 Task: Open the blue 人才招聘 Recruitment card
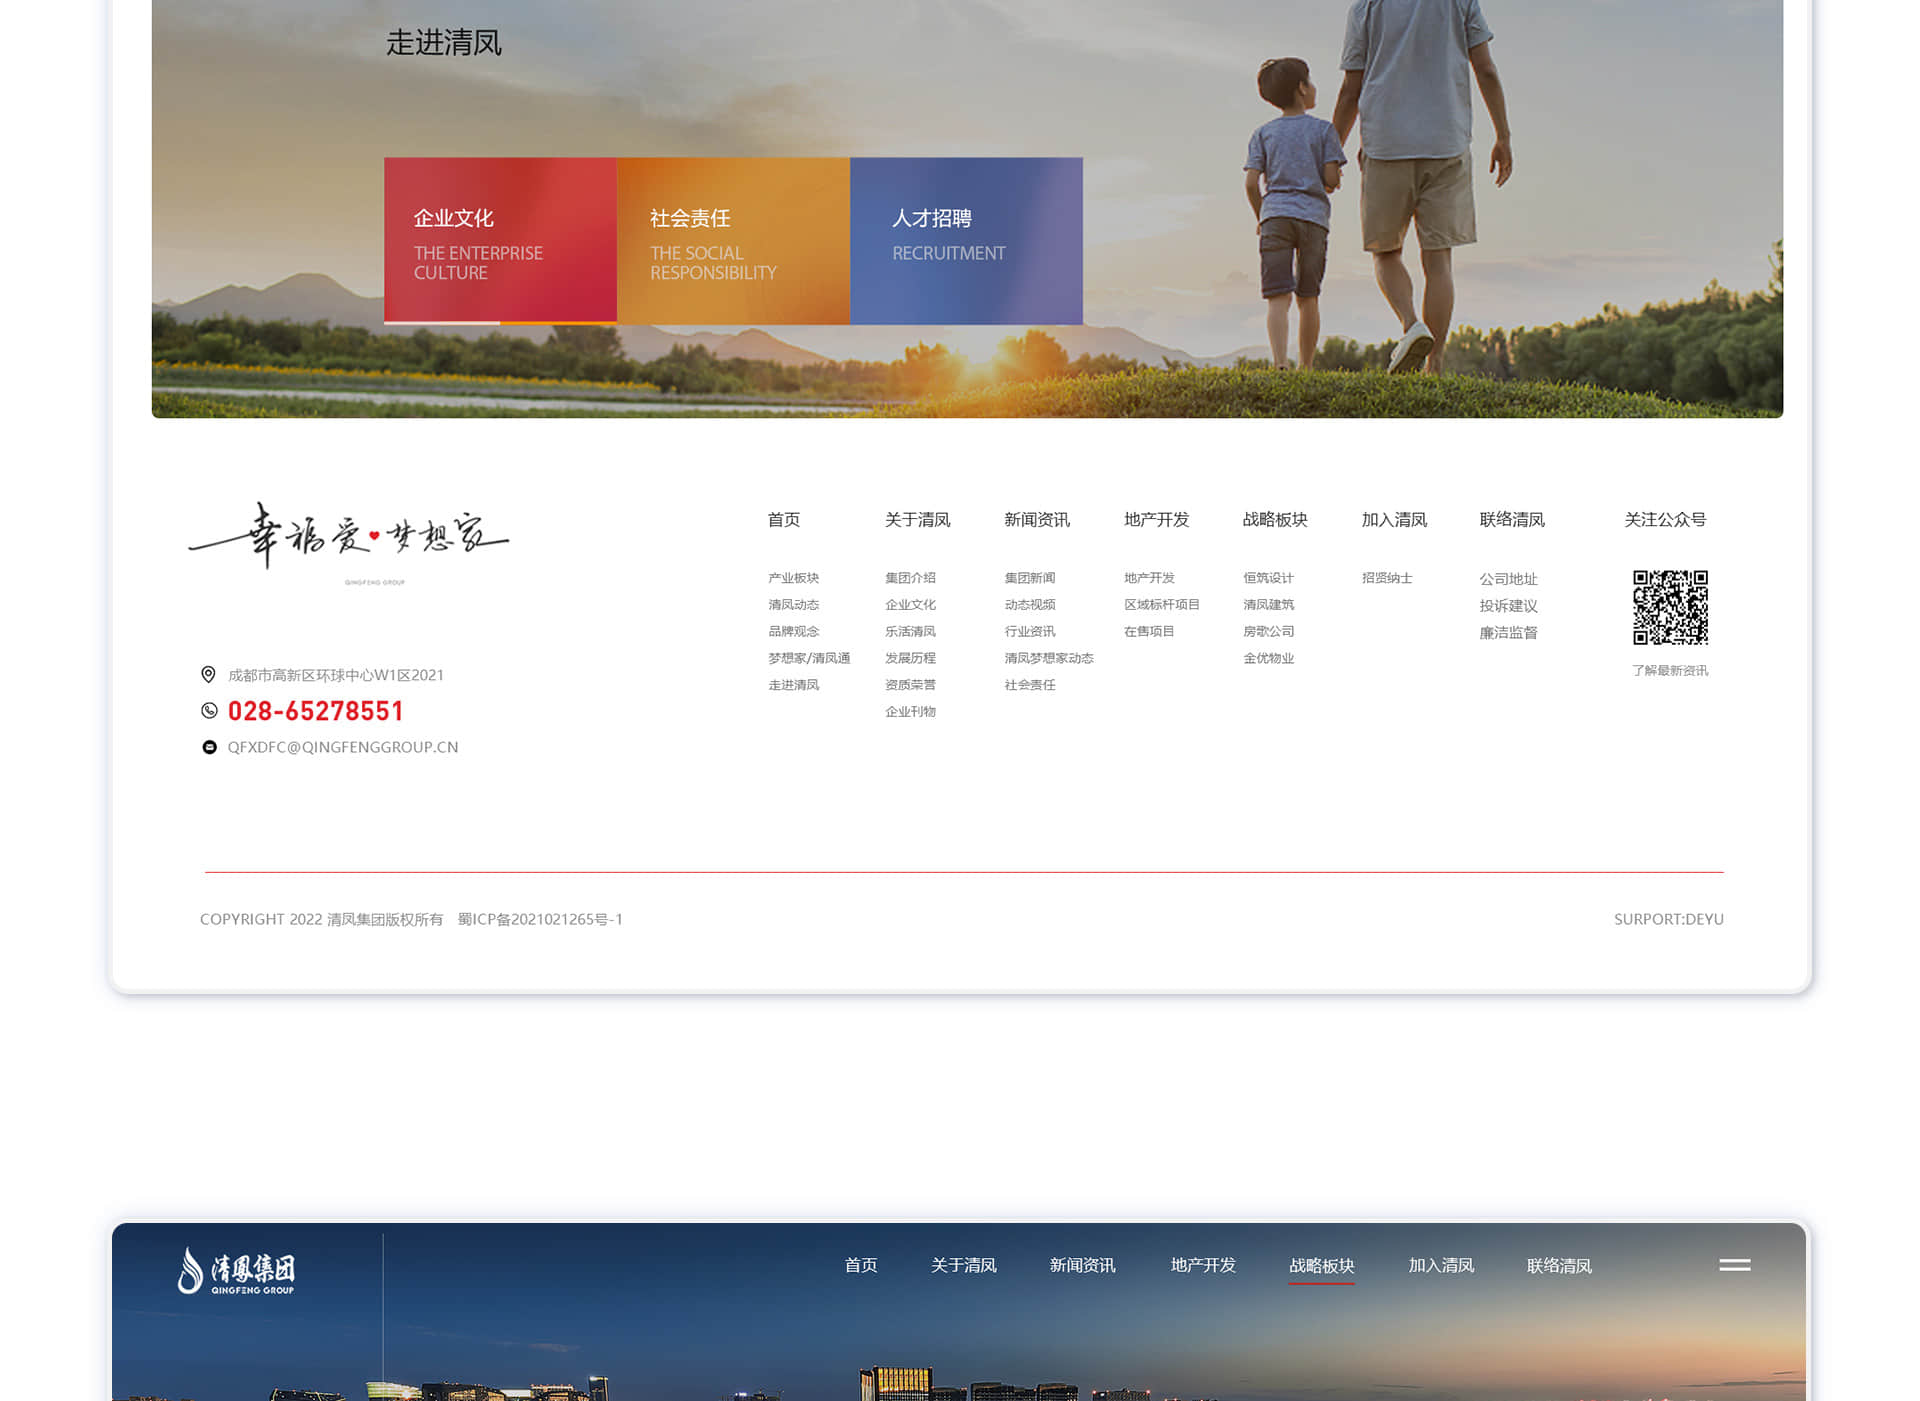(x=966, y=240)
